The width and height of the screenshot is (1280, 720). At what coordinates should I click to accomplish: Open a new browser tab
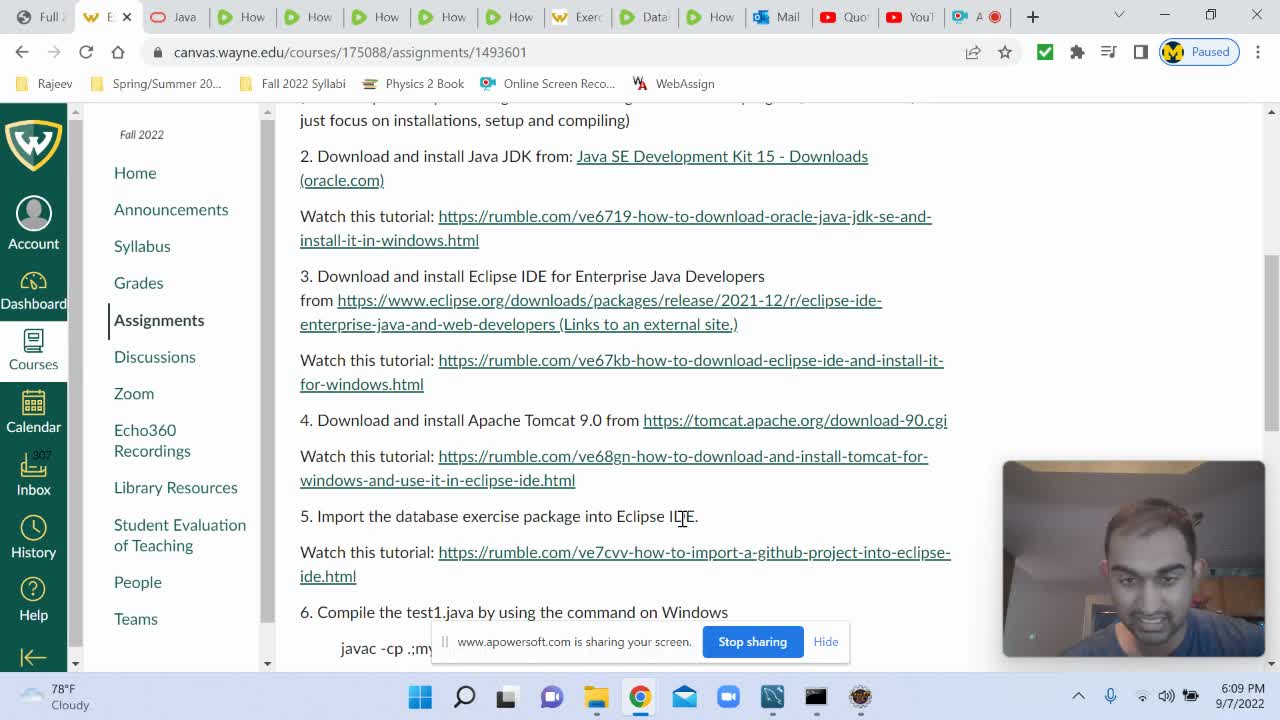[1033, 17]
